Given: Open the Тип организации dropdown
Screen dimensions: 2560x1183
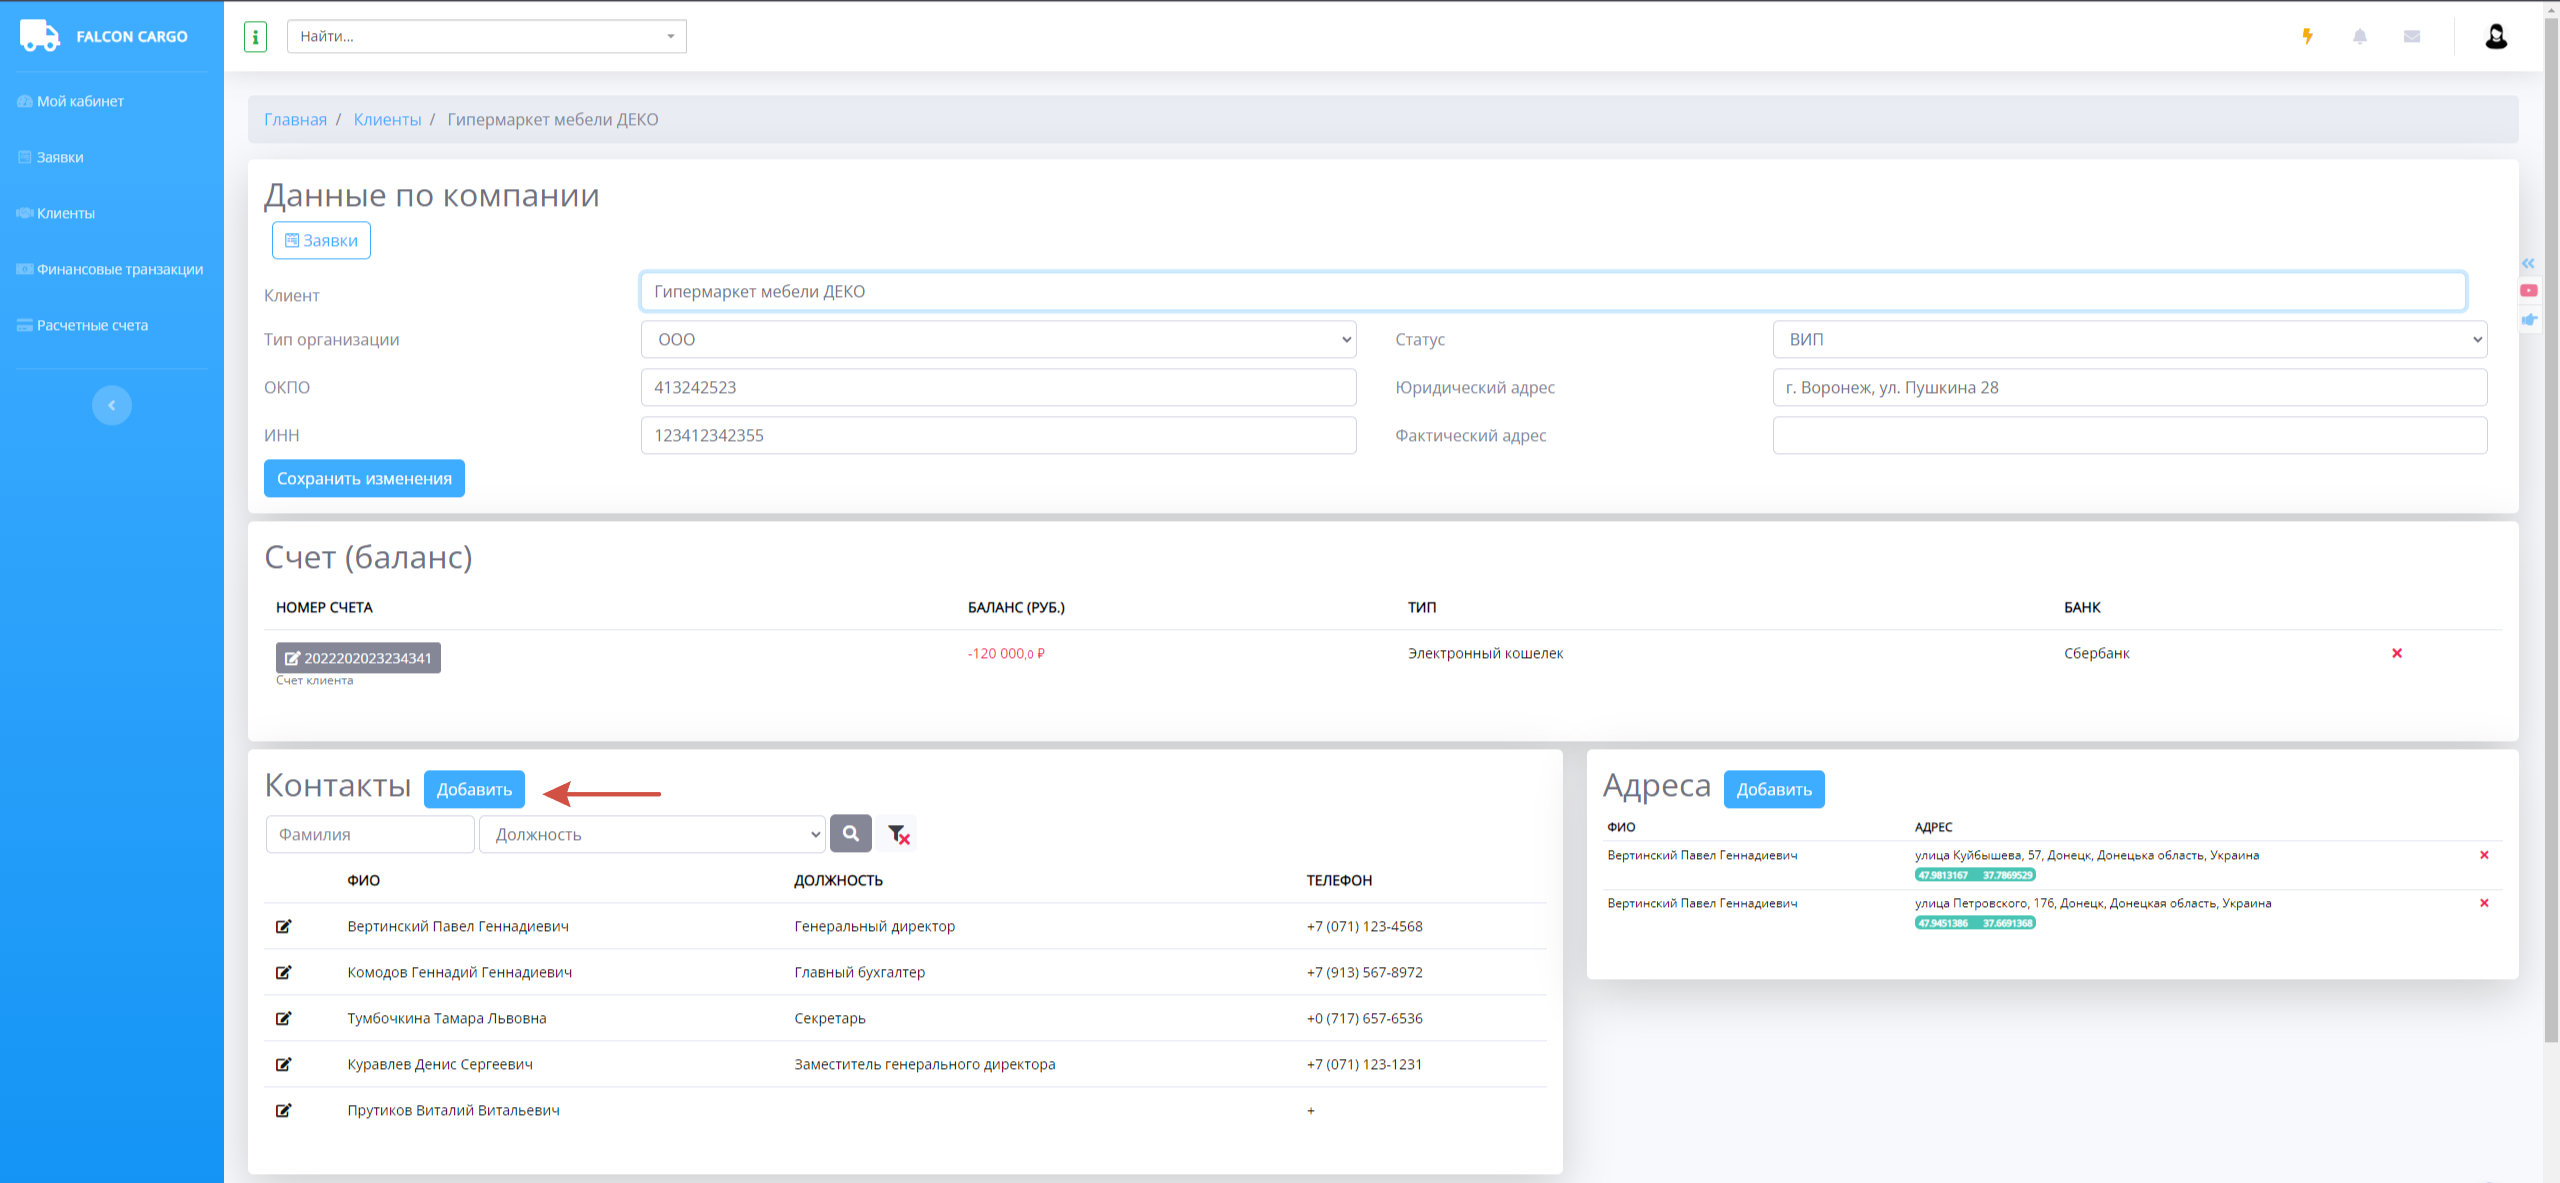Looking at the screenshot, I should click(998, 340).
